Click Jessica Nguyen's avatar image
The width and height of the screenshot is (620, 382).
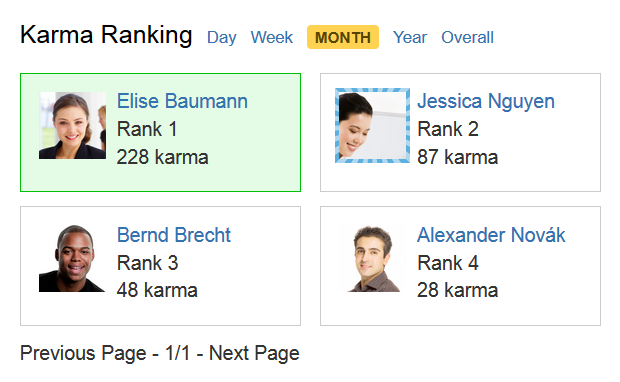(x=372, y=125)
